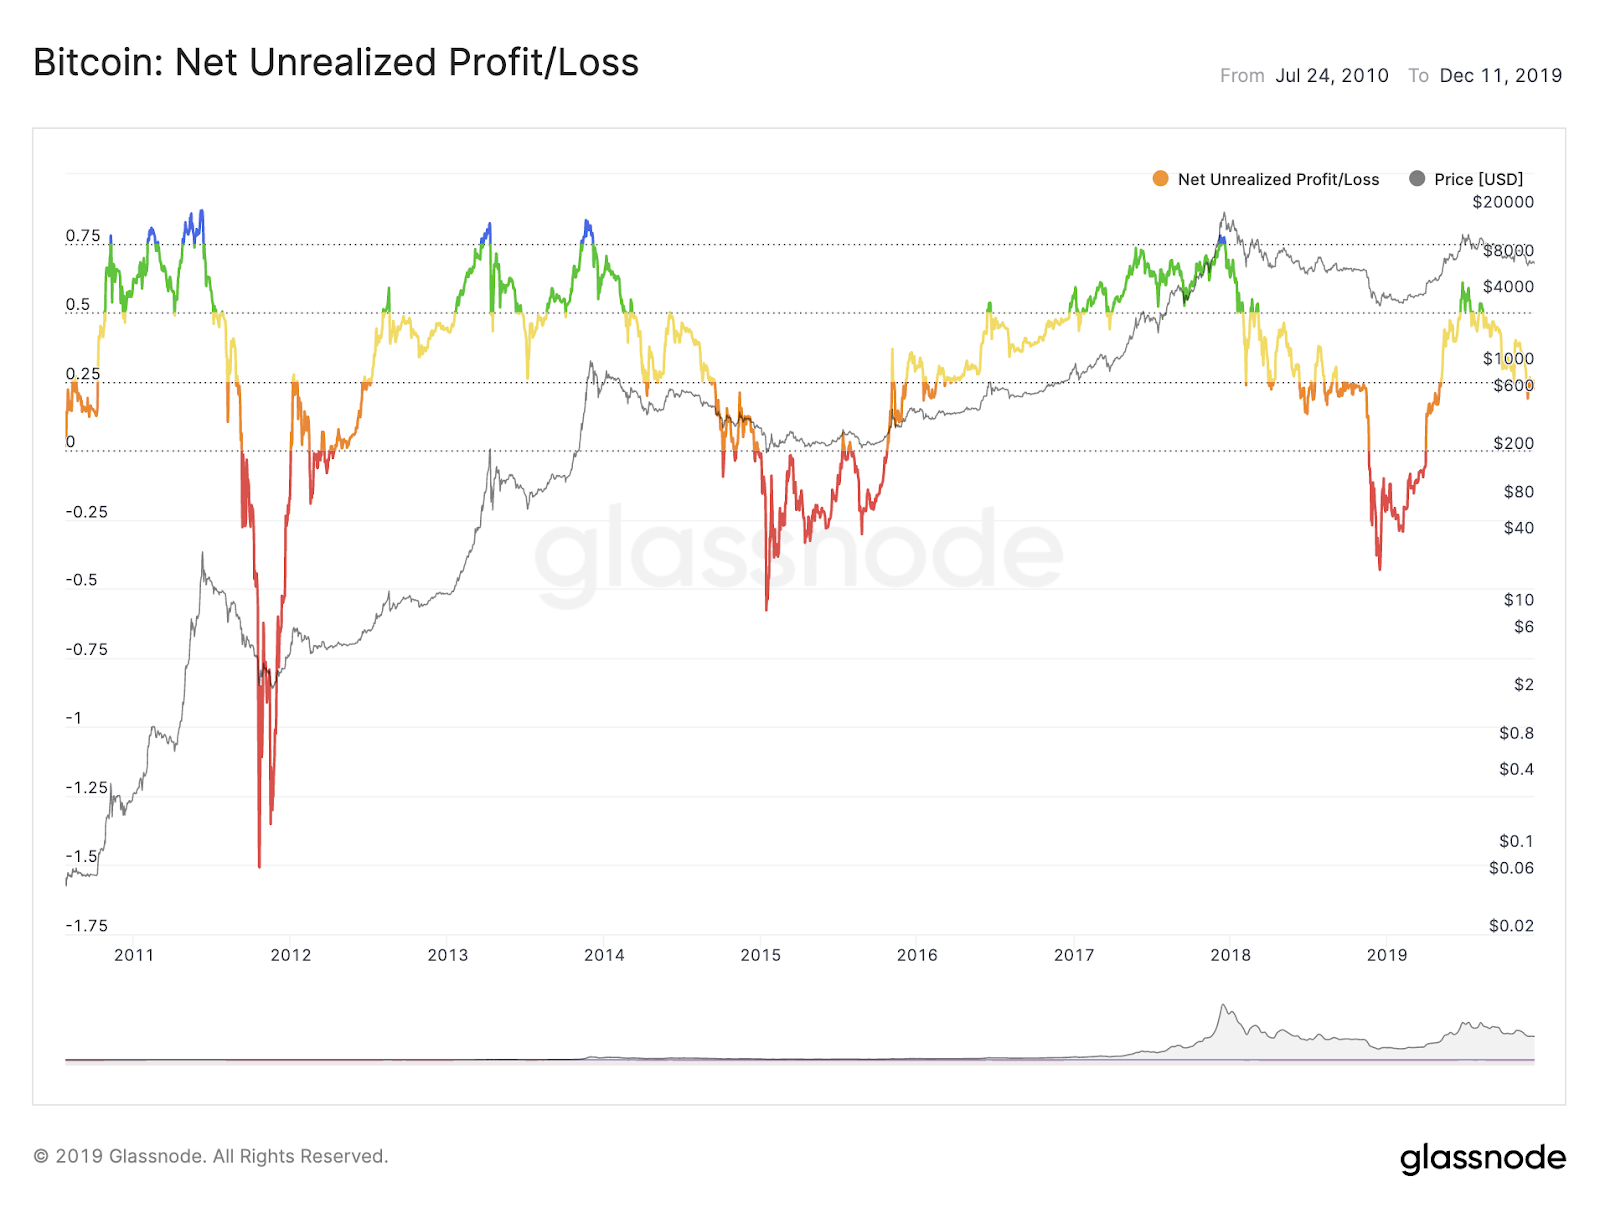Click the $20000 price axis label
Screen dimensions: 1600x1213
pyautogui.click(x=1502, y=202)
